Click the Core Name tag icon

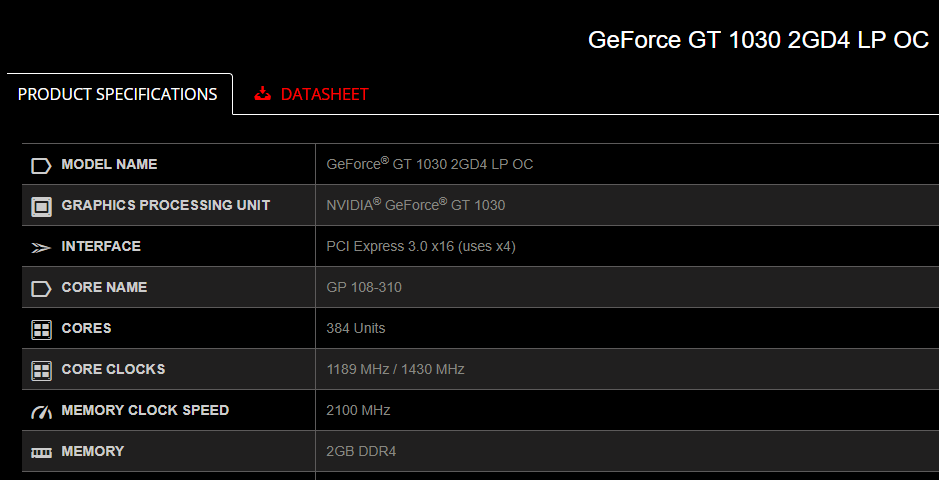click(x=41, y=289)
